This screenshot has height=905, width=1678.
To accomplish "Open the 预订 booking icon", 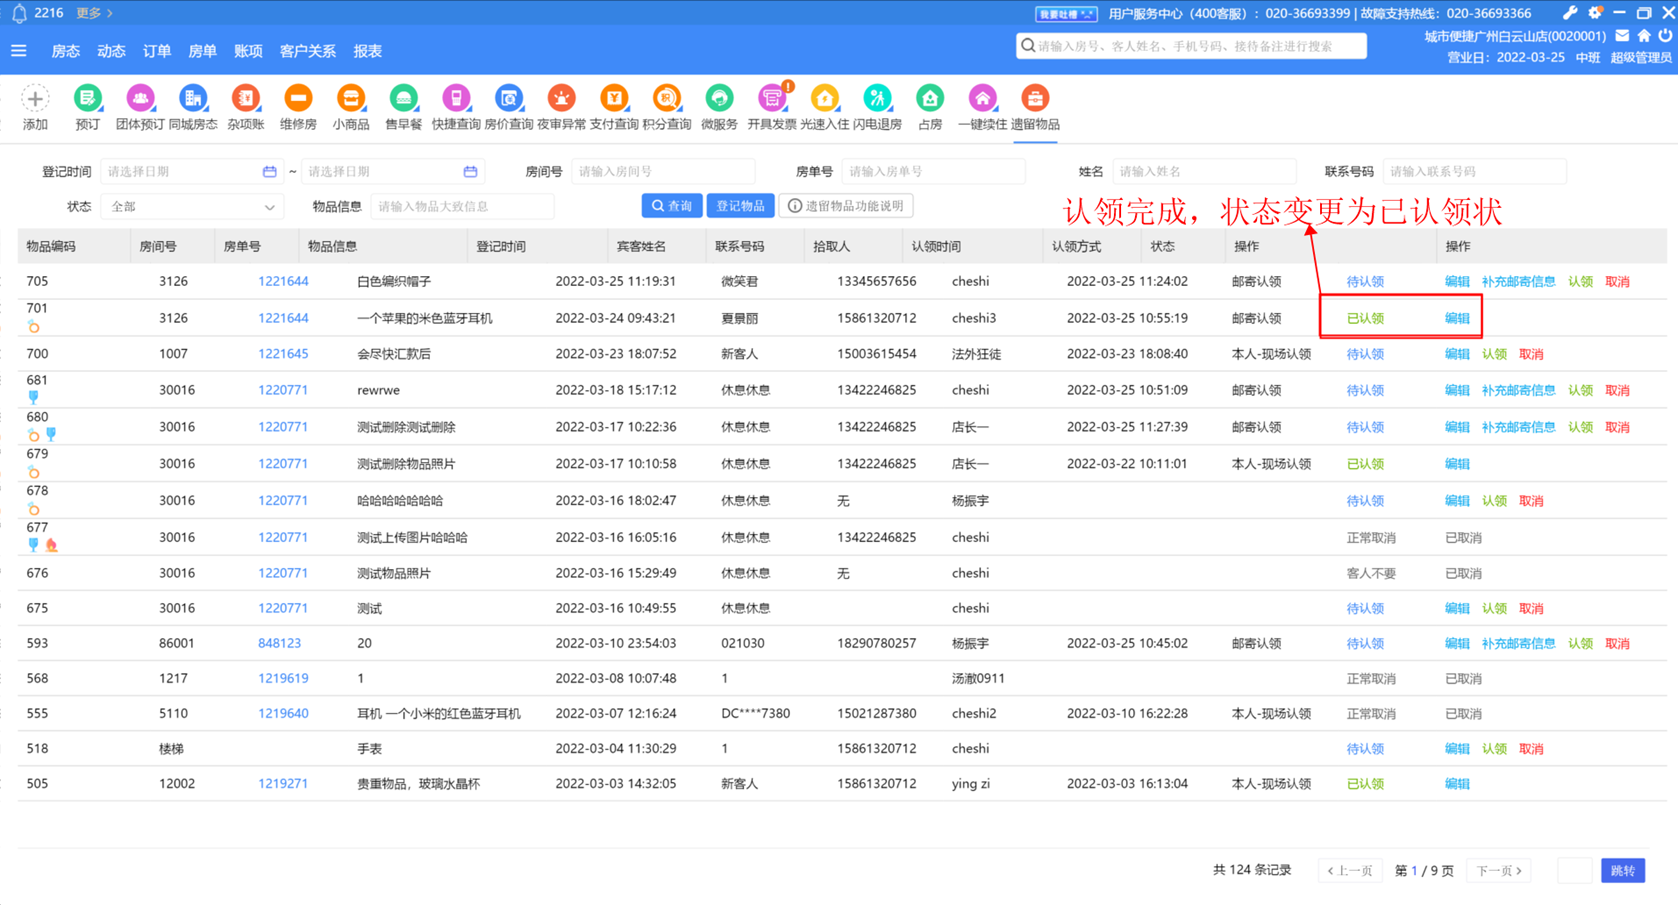I will 87,99.
